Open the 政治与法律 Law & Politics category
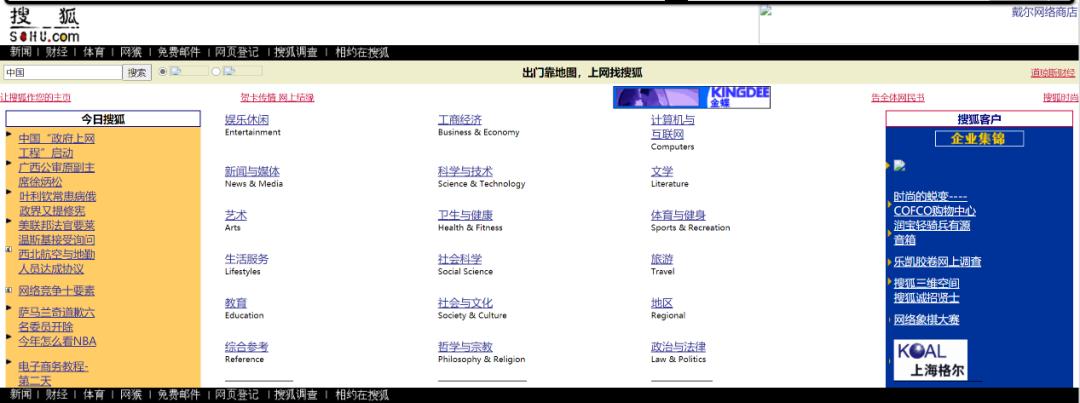 (x=678, y=347)
